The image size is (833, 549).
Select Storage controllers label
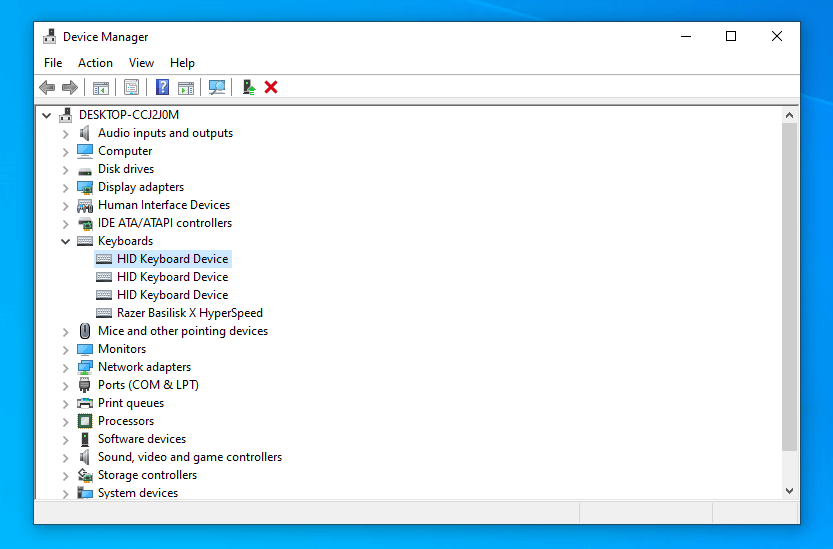click(x=147, y=475)
